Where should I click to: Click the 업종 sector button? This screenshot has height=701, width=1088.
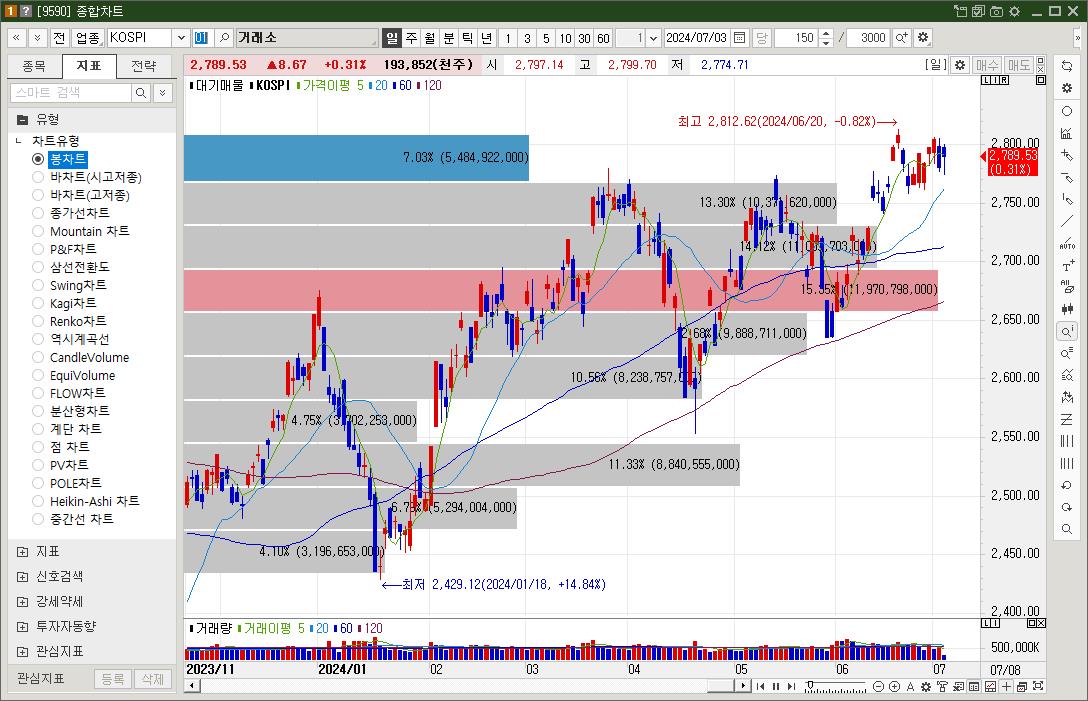pos(87,37)
